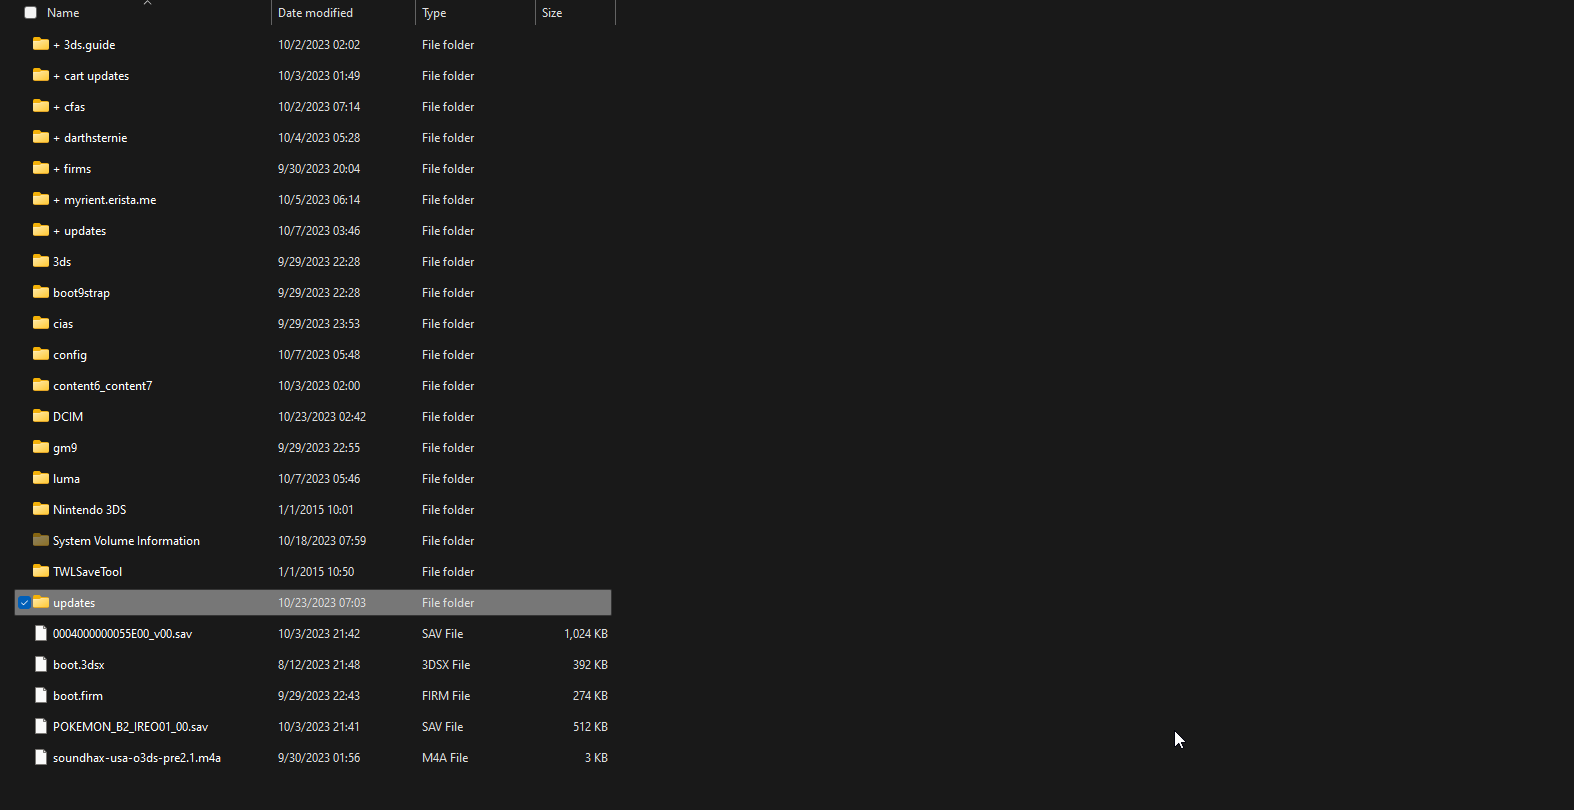Select the boot9strap folder name

pos(81,293)
